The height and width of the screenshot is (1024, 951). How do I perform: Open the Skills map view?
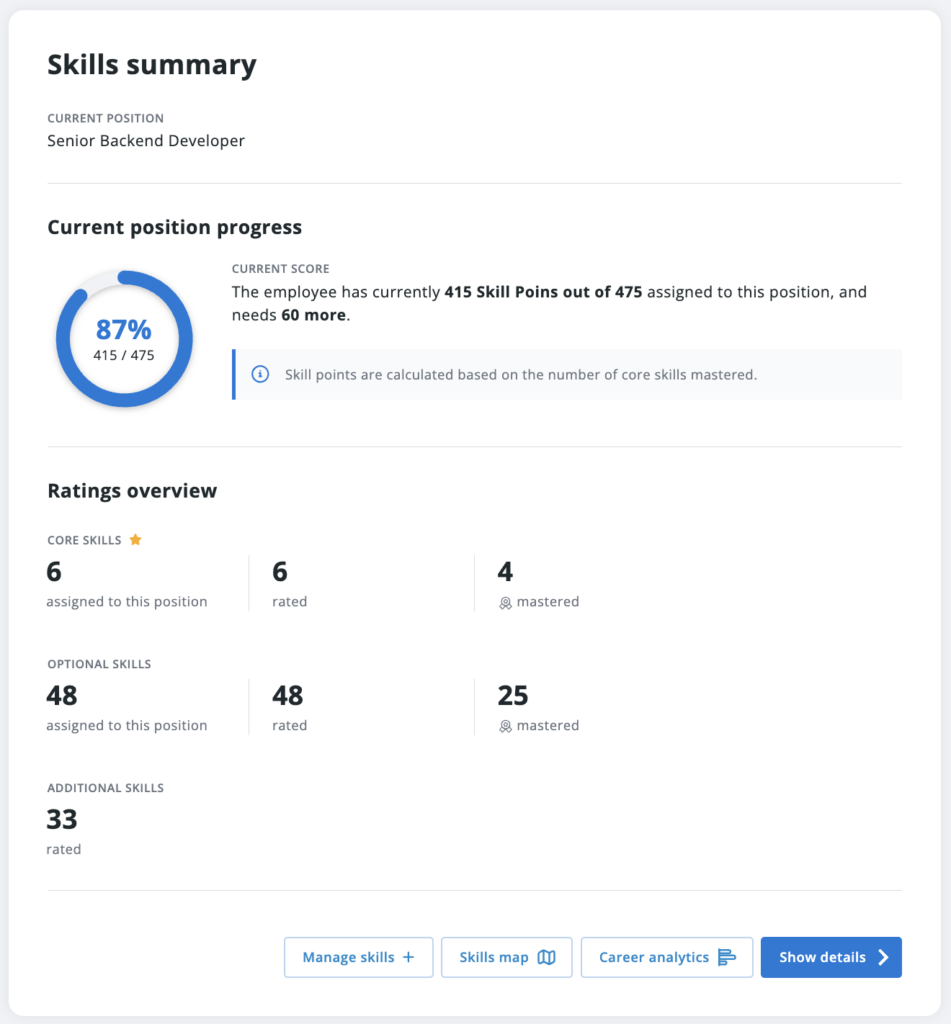pos(506,957)
